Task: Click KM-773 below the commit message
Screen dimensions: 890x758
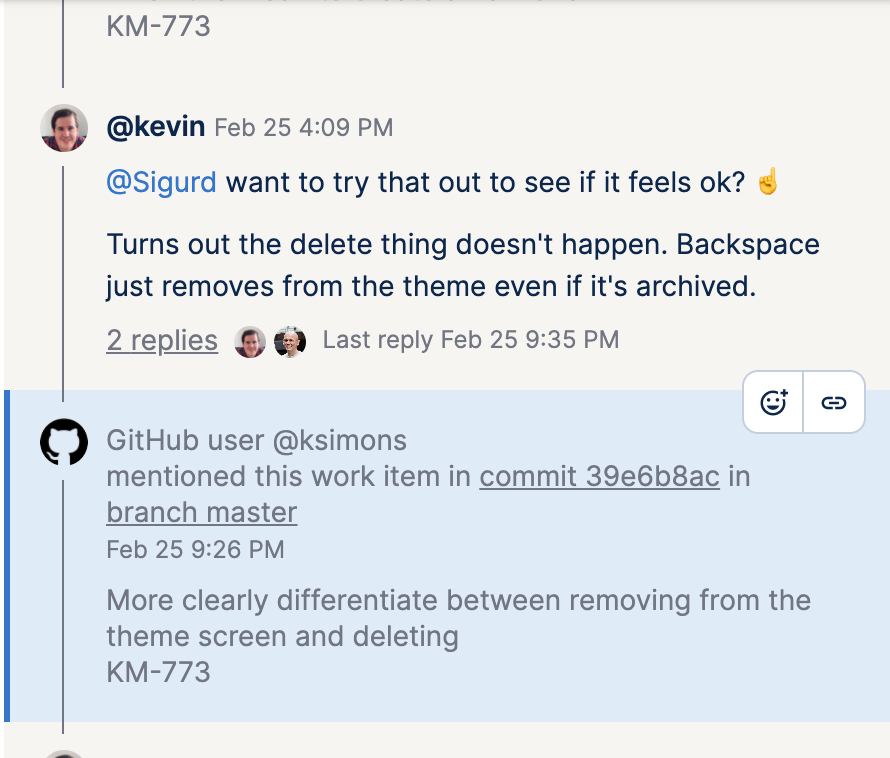Action: tap(159, 671)
